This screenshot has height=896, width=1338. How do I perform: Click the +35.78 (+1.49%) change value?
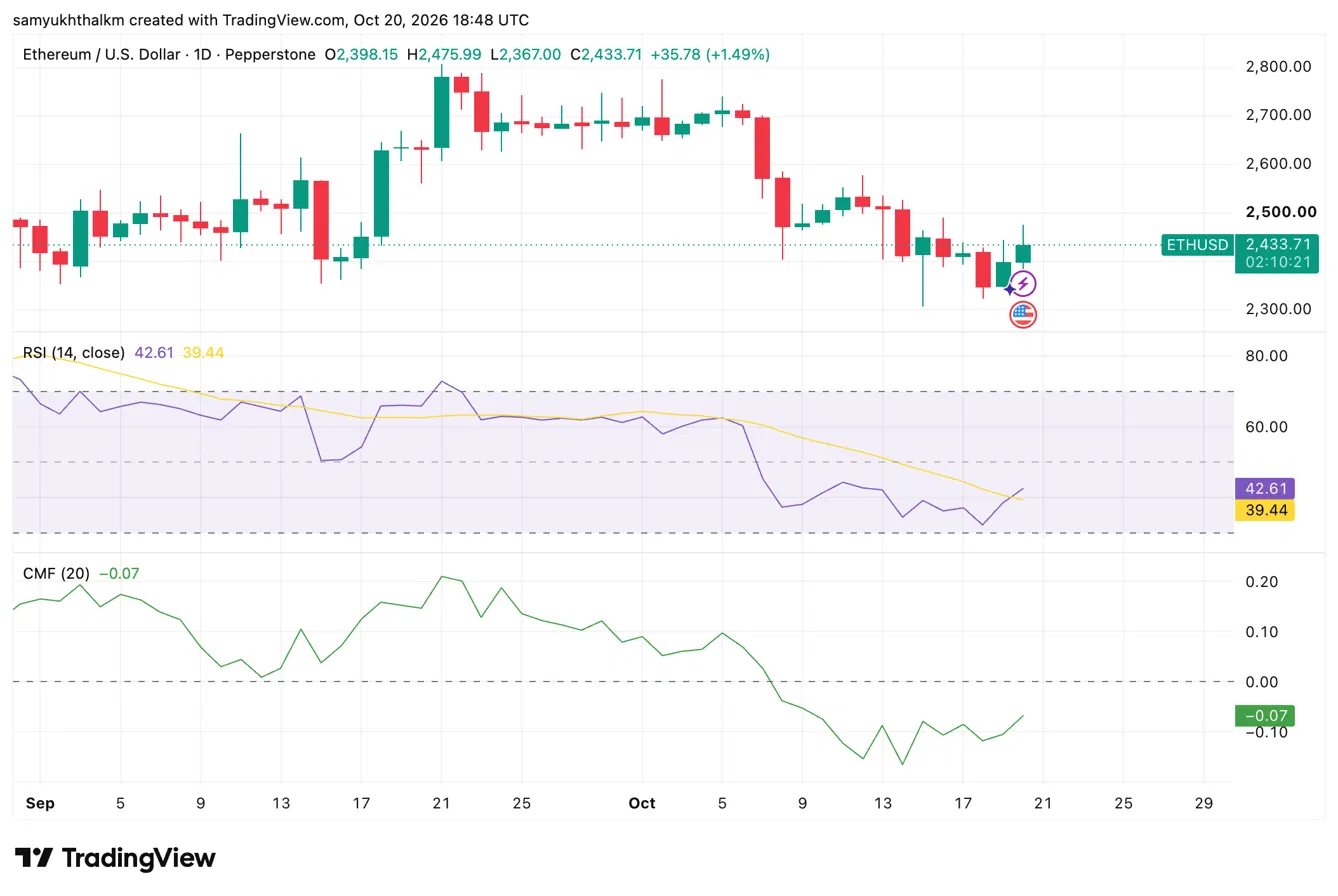(x=711, y=54)
